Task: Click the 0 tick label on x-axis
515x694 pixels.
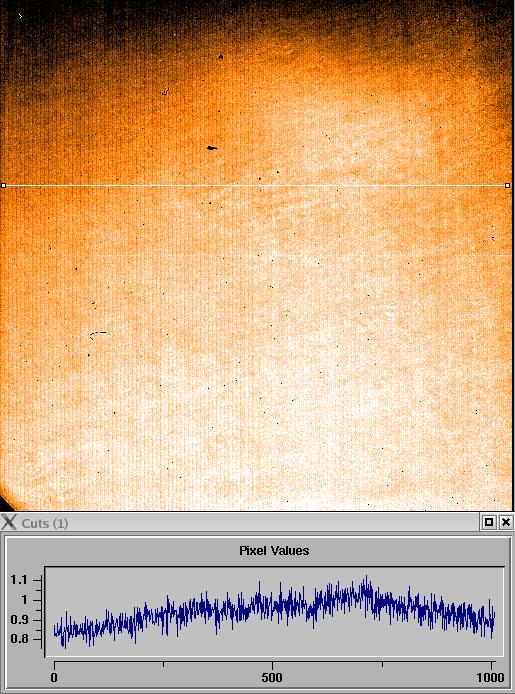Action: (x=54, y=677)
